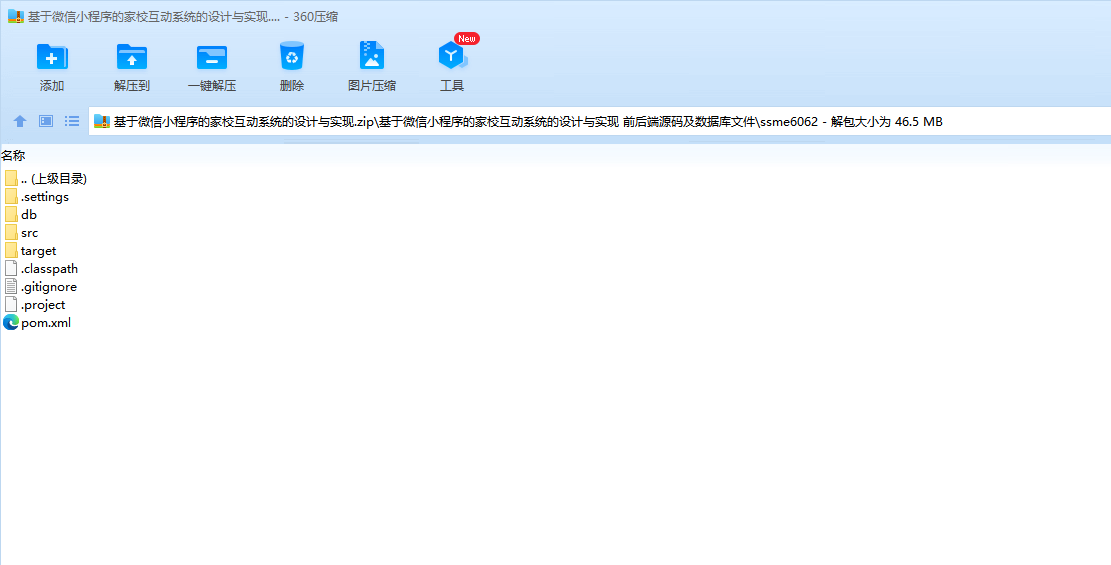Select the pom.xml Edge icon
1111x565 pixels.
pos(11,323)
